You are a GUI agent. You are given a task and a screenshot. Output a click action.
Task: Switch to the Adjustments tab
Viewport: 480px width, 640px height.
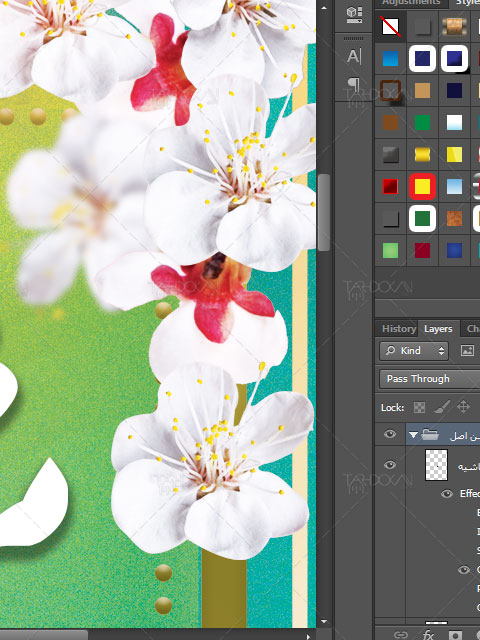pos(411,2)
